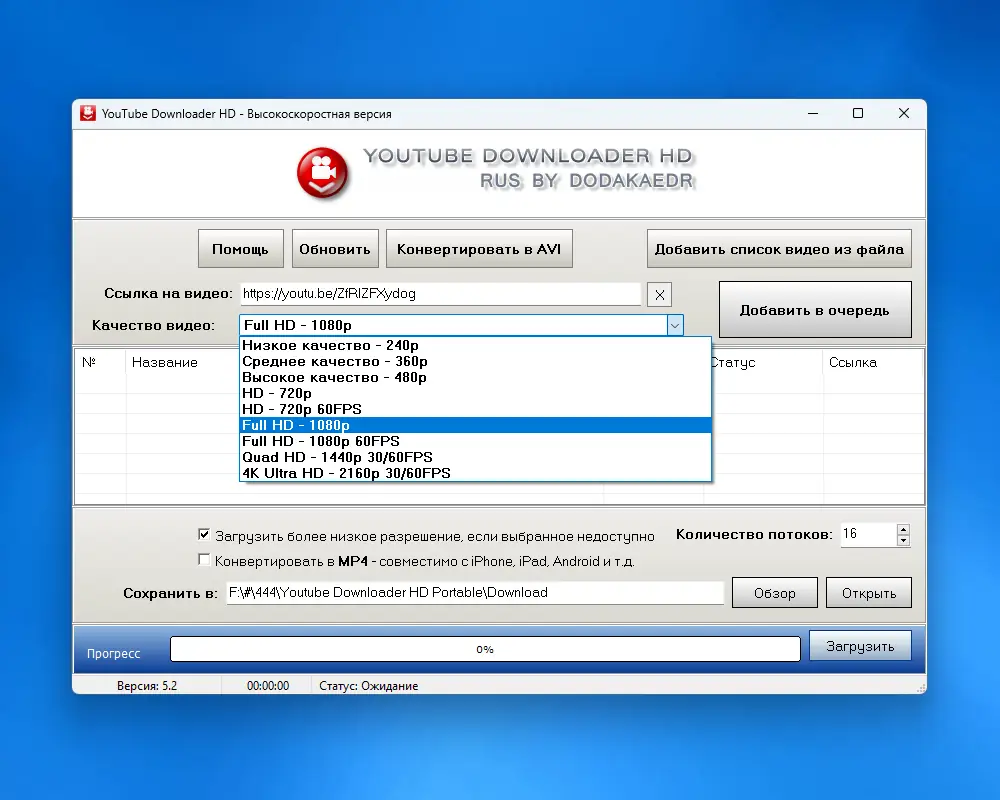The width and height of the screenshot is (1000, 800).
Task: Click the Обзор browse button
Action: 774,593
